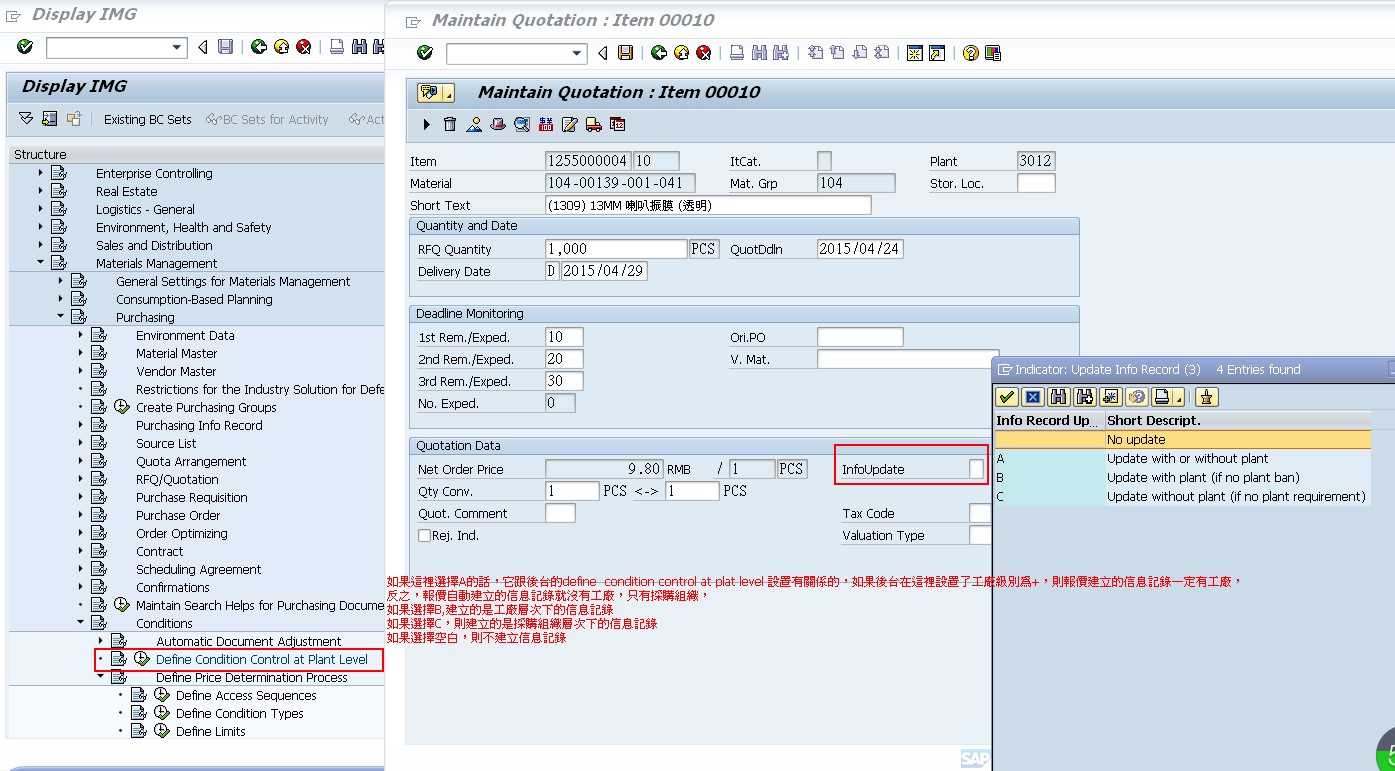Click Delete trash-can icon in quotation application toolbar

[450, 124]
